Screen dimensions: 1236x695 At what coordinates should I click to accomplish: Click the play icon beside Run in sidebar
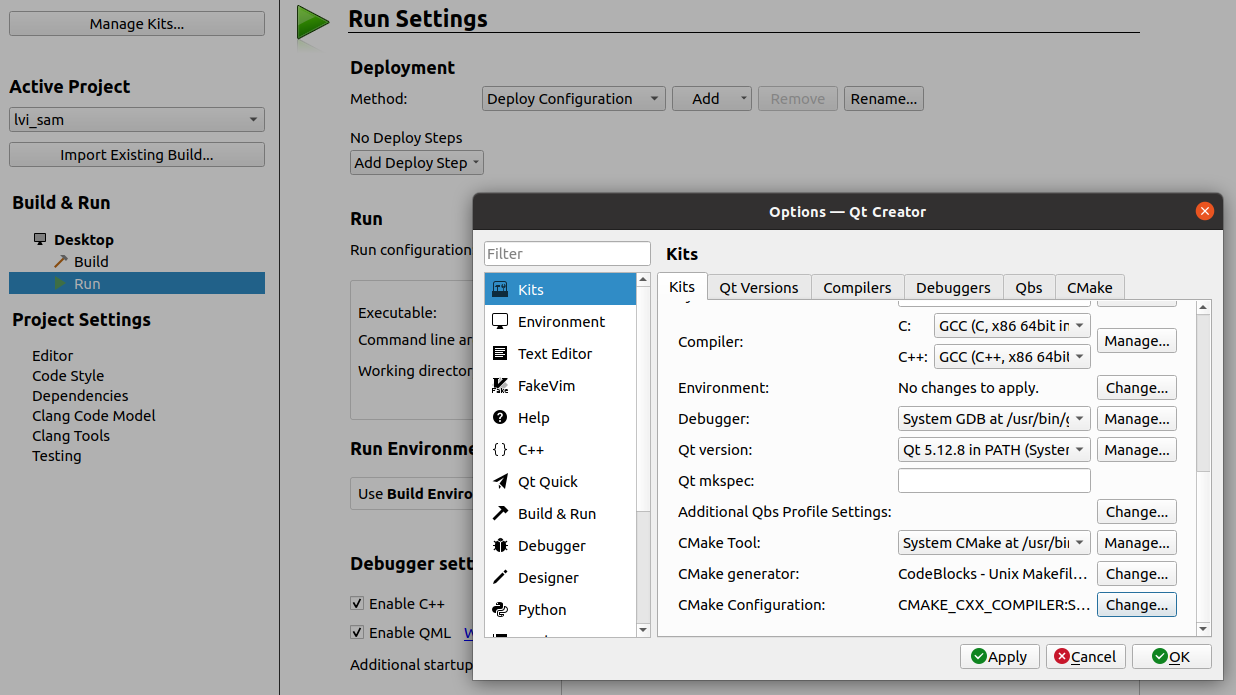[x=61, y=284]
